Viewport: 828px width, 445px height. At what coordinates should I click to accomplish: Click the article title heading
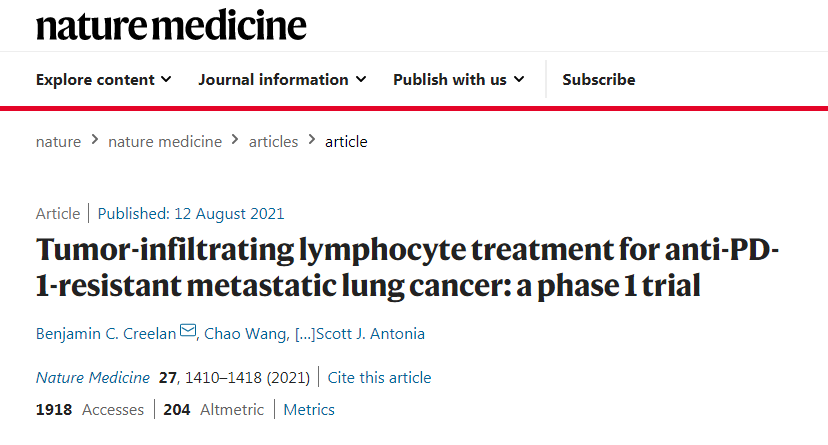407,268
